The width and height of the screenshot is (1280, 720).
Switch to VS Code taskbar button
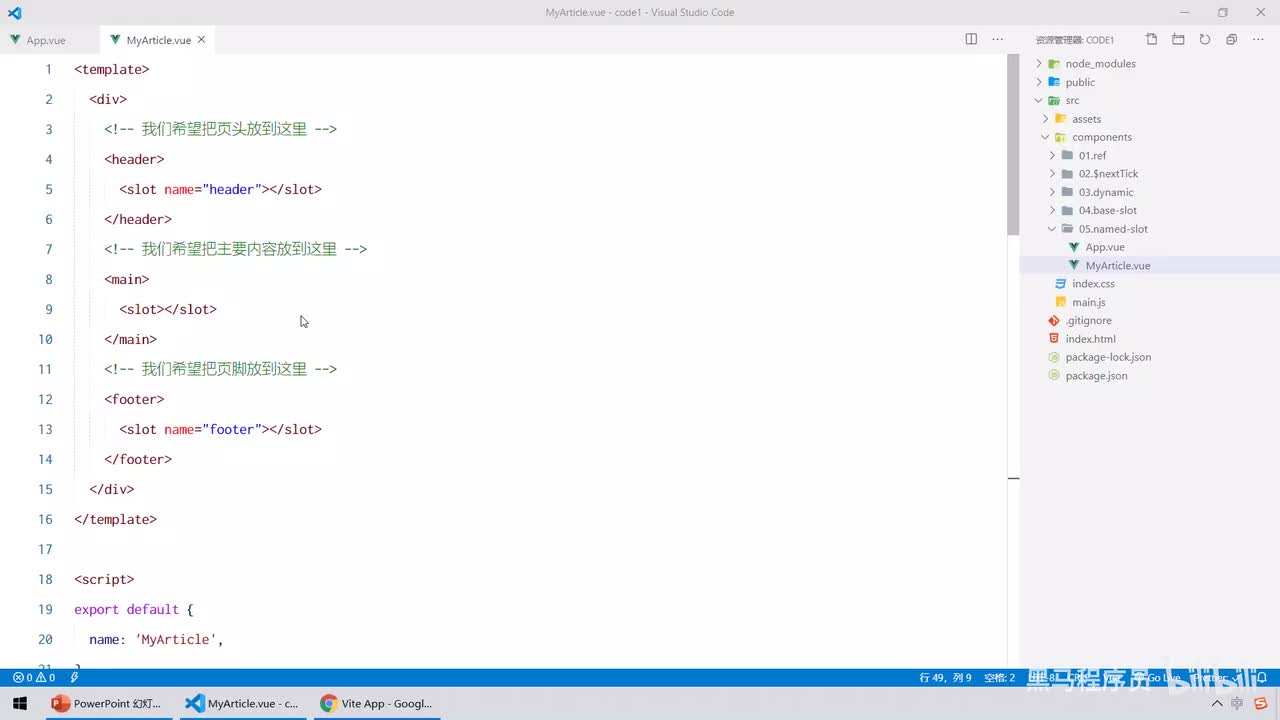(241, 703)
